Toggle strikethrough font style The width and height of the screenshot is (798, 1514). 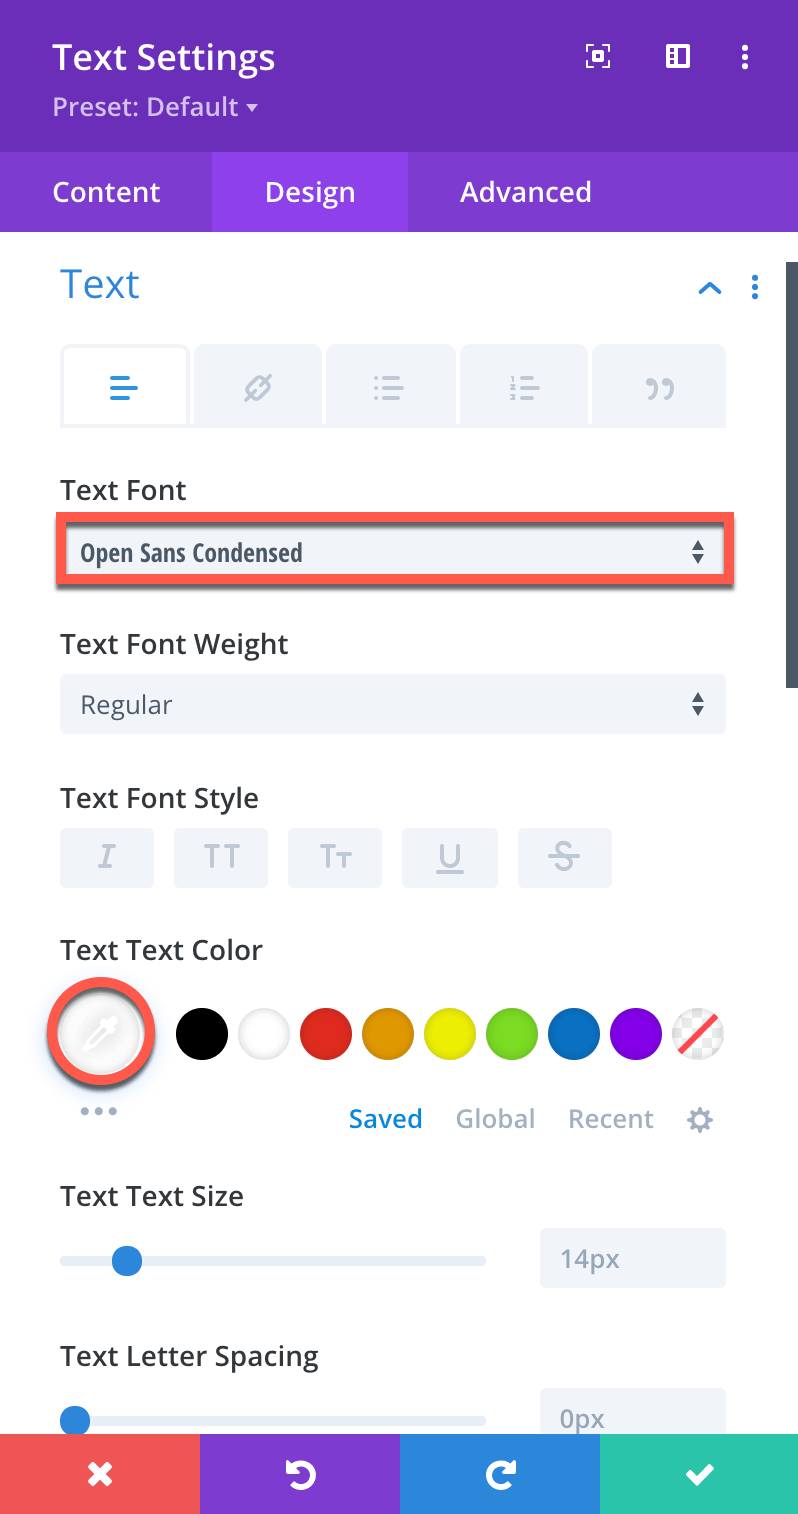click(564, 857)
